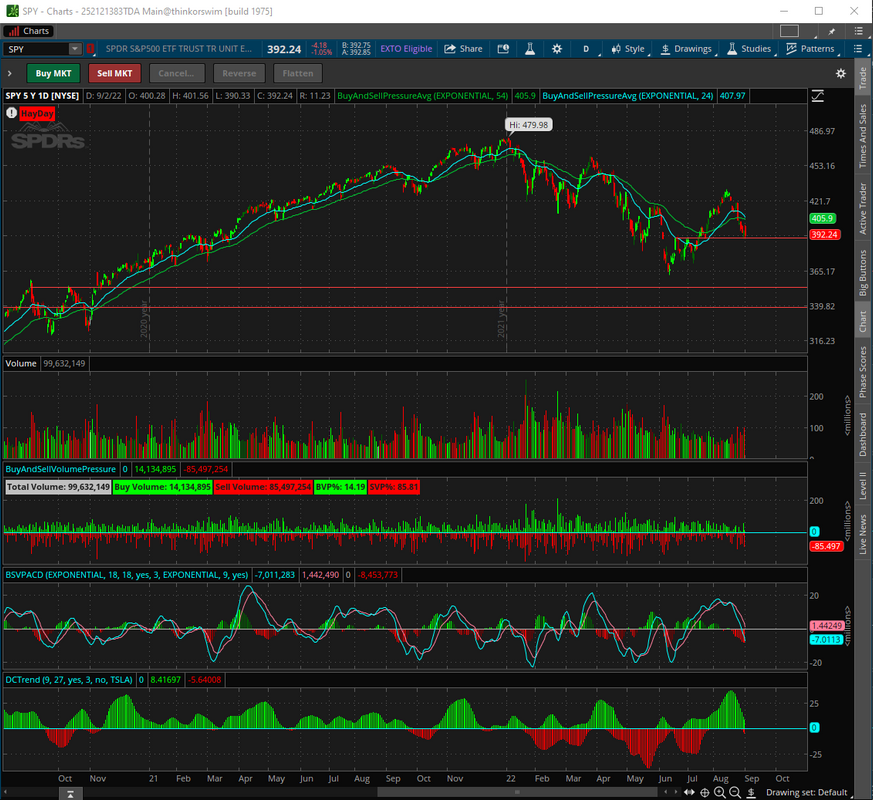Click the Volume study label

(21, 364)
